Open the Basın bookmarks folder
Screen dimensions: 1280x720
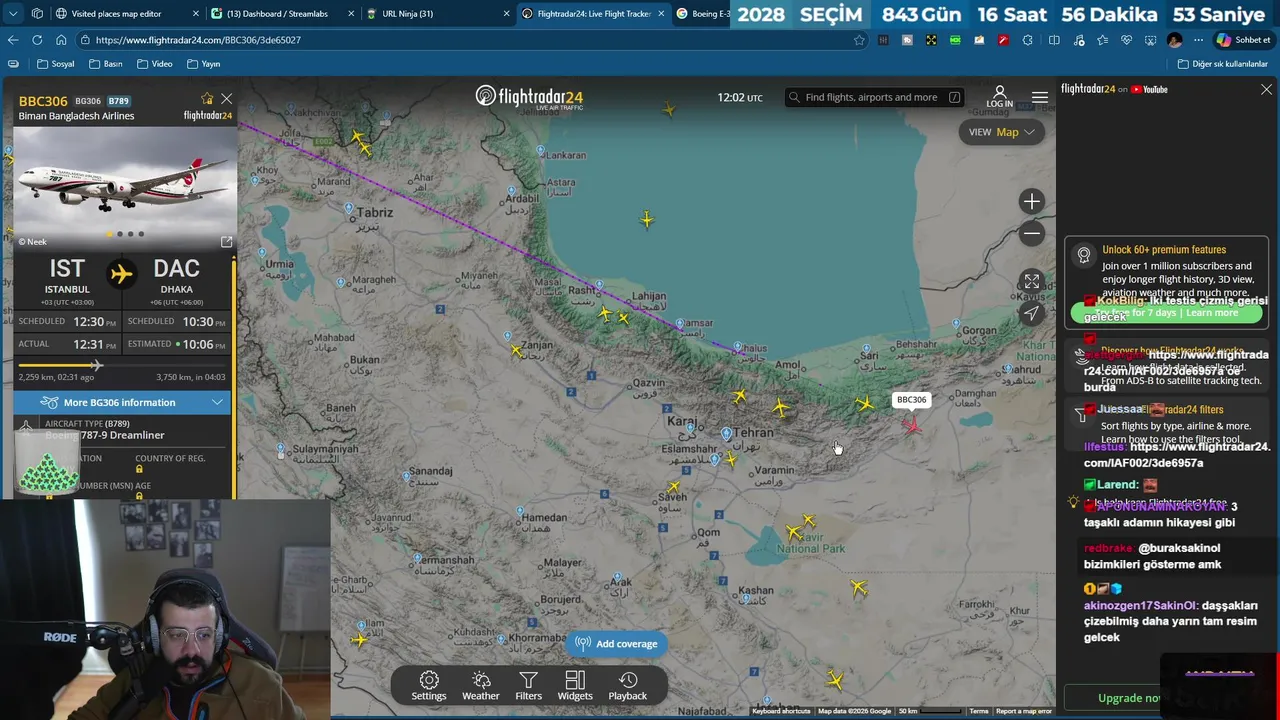[x=106, y=64]
